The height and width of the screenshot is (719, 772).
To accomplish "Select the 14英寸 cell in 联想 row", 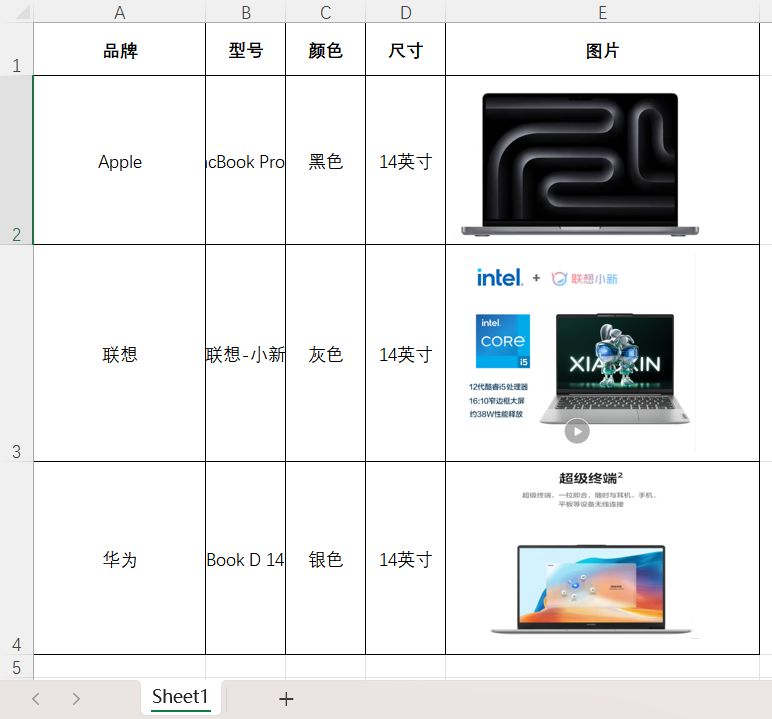I will click(x=405, y=353).
